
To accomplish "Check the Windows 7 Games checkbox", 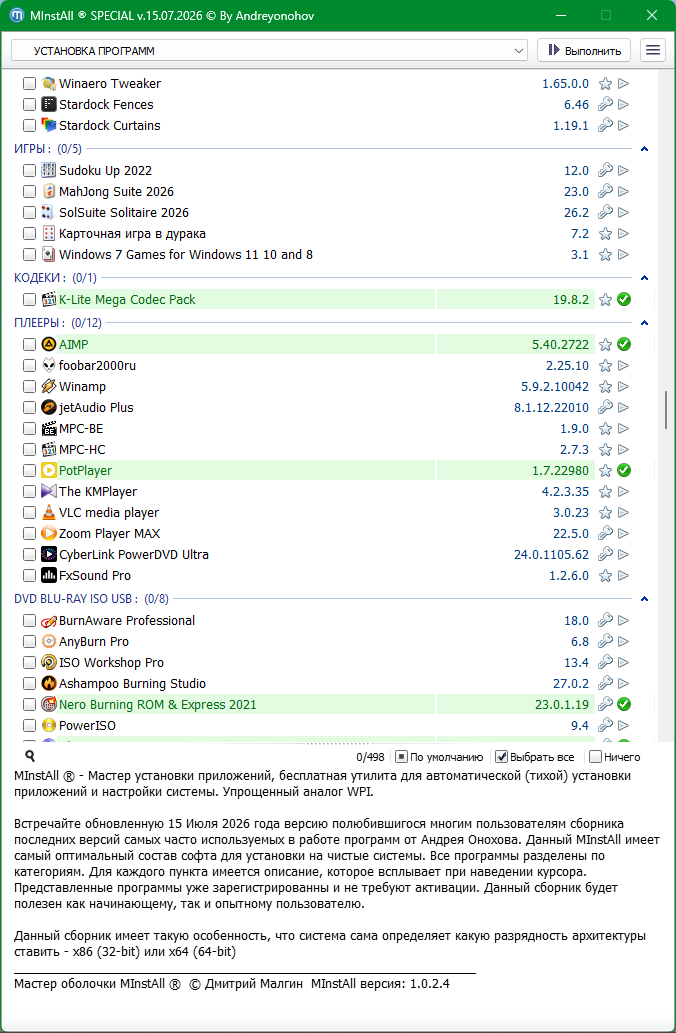I will click(29, 255).
